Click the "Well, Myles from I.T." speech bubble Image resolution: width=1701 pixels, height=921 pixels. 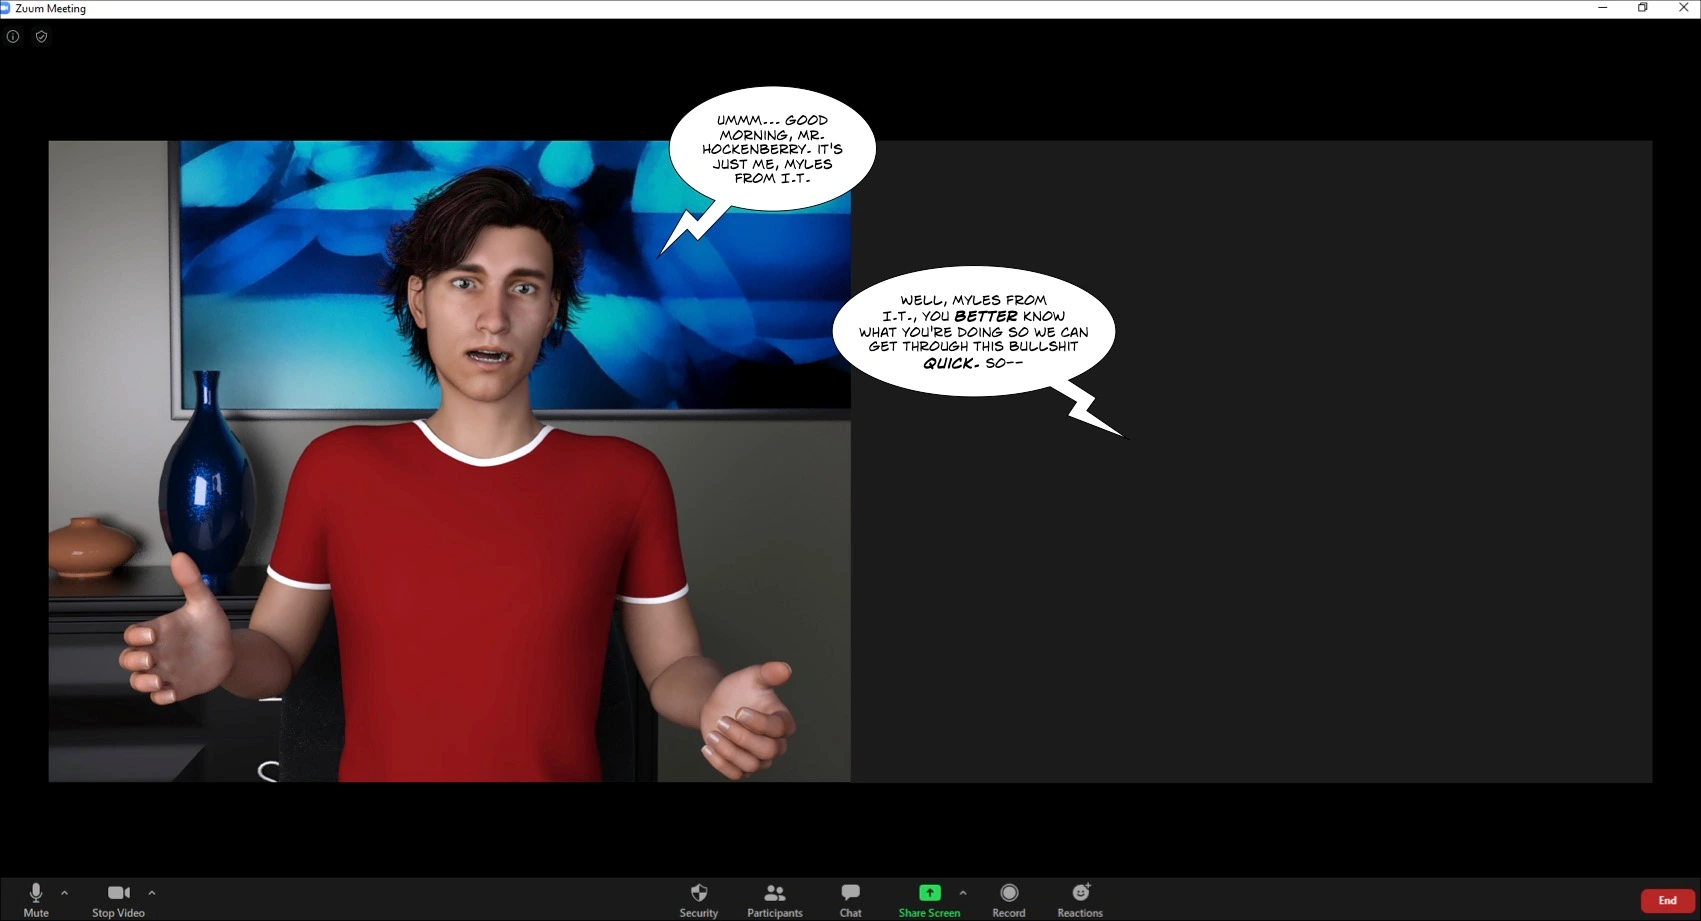click(973, 331)
